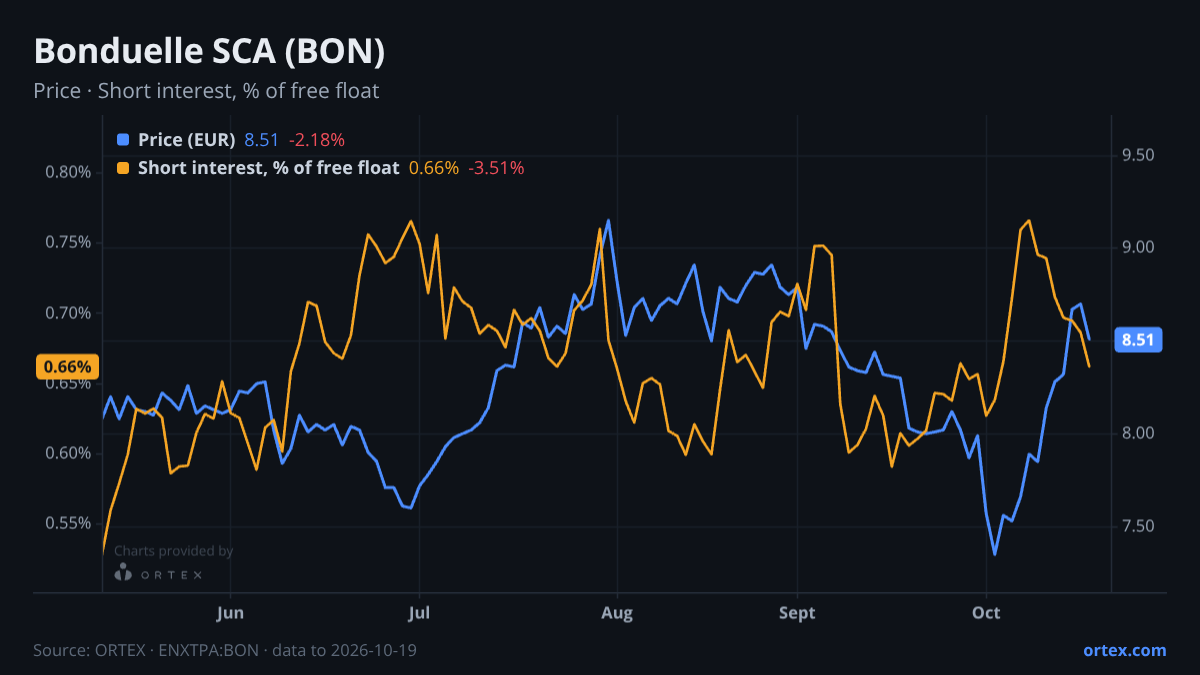
Task: Click the 8.51 price value in legend
Action: [262, 140]
